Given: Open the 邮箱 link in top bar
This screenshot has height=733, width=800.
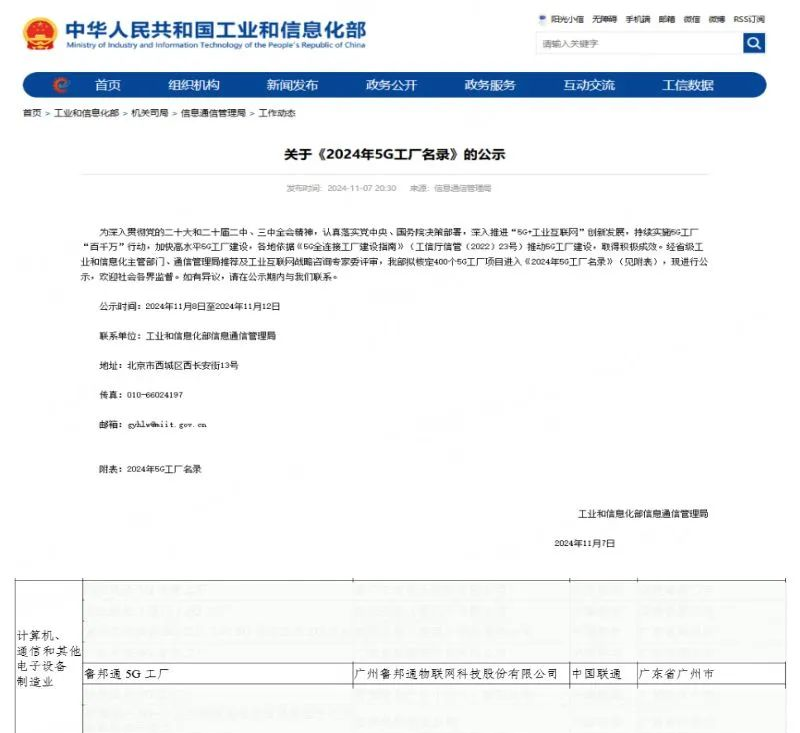Looking at the screenshot, I should 667,19.
